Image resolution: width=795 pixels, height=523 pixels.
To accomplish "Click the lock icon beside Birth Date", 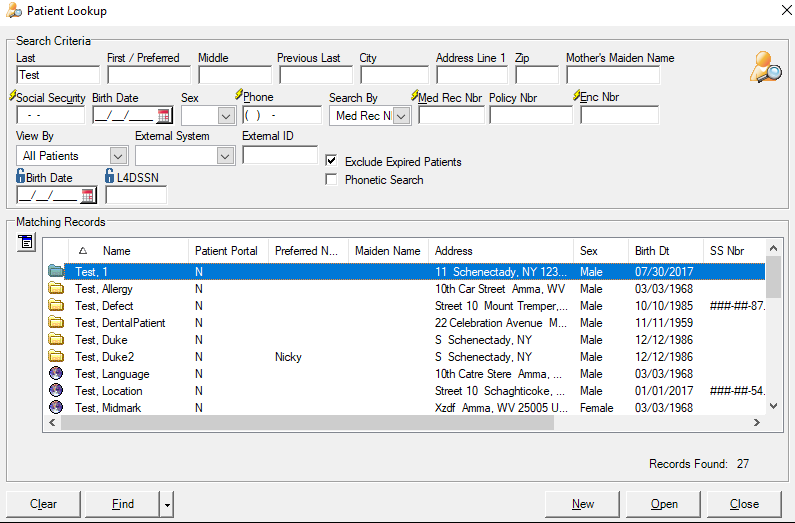I will point(20,176).
